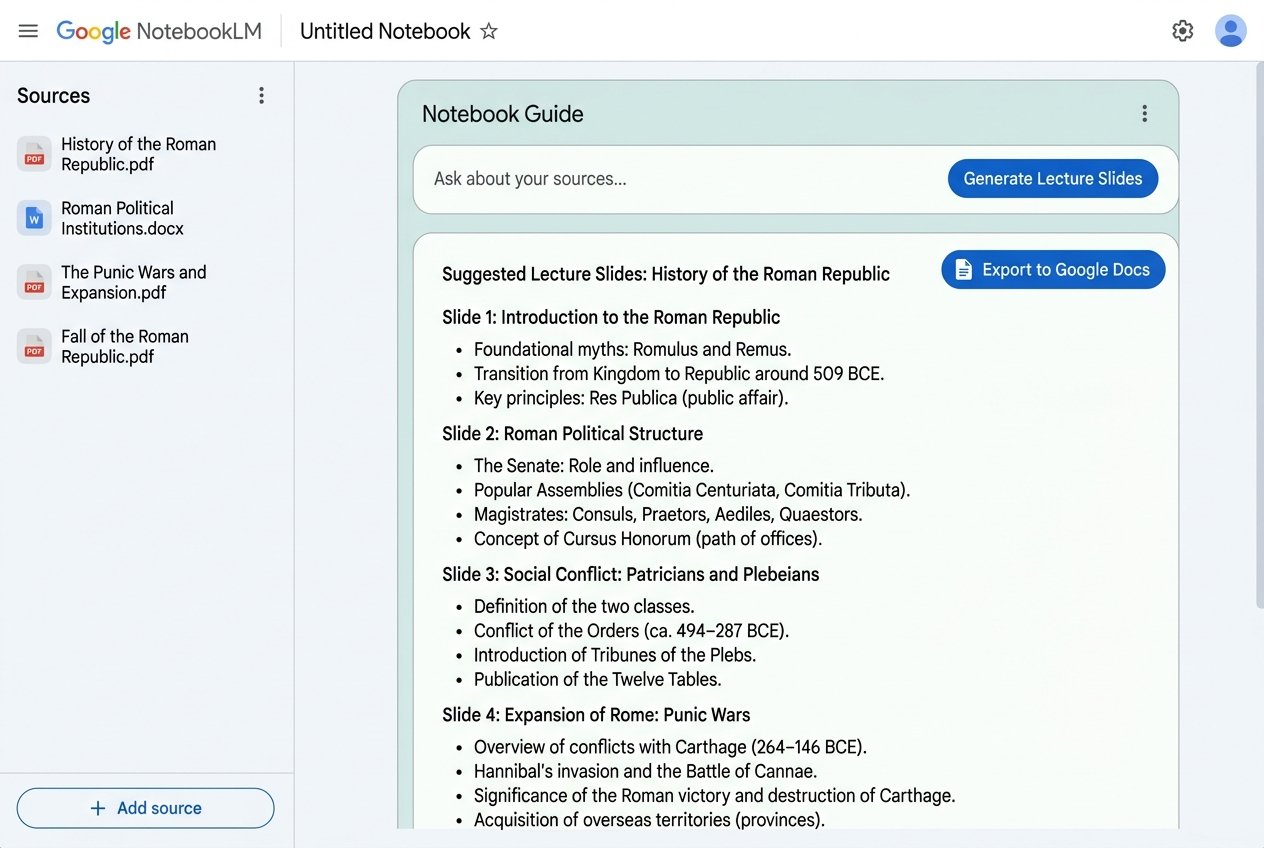This screenshot has height=848, width=1264.
Task: Click the plus icon in Add source
Action: tap(97, 808)
